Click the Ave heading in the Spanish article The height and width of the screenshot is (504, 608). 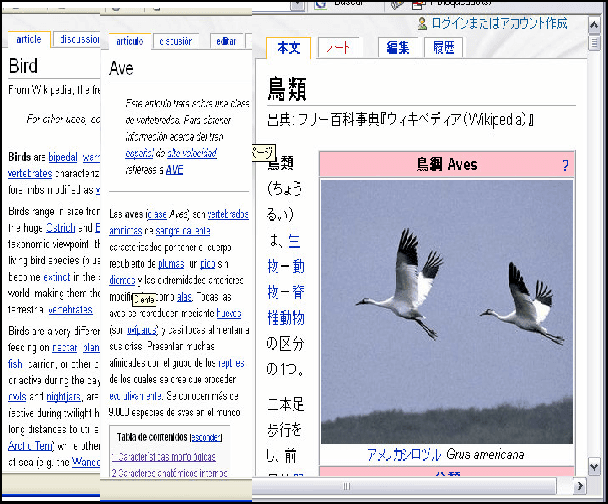[121, 68]
